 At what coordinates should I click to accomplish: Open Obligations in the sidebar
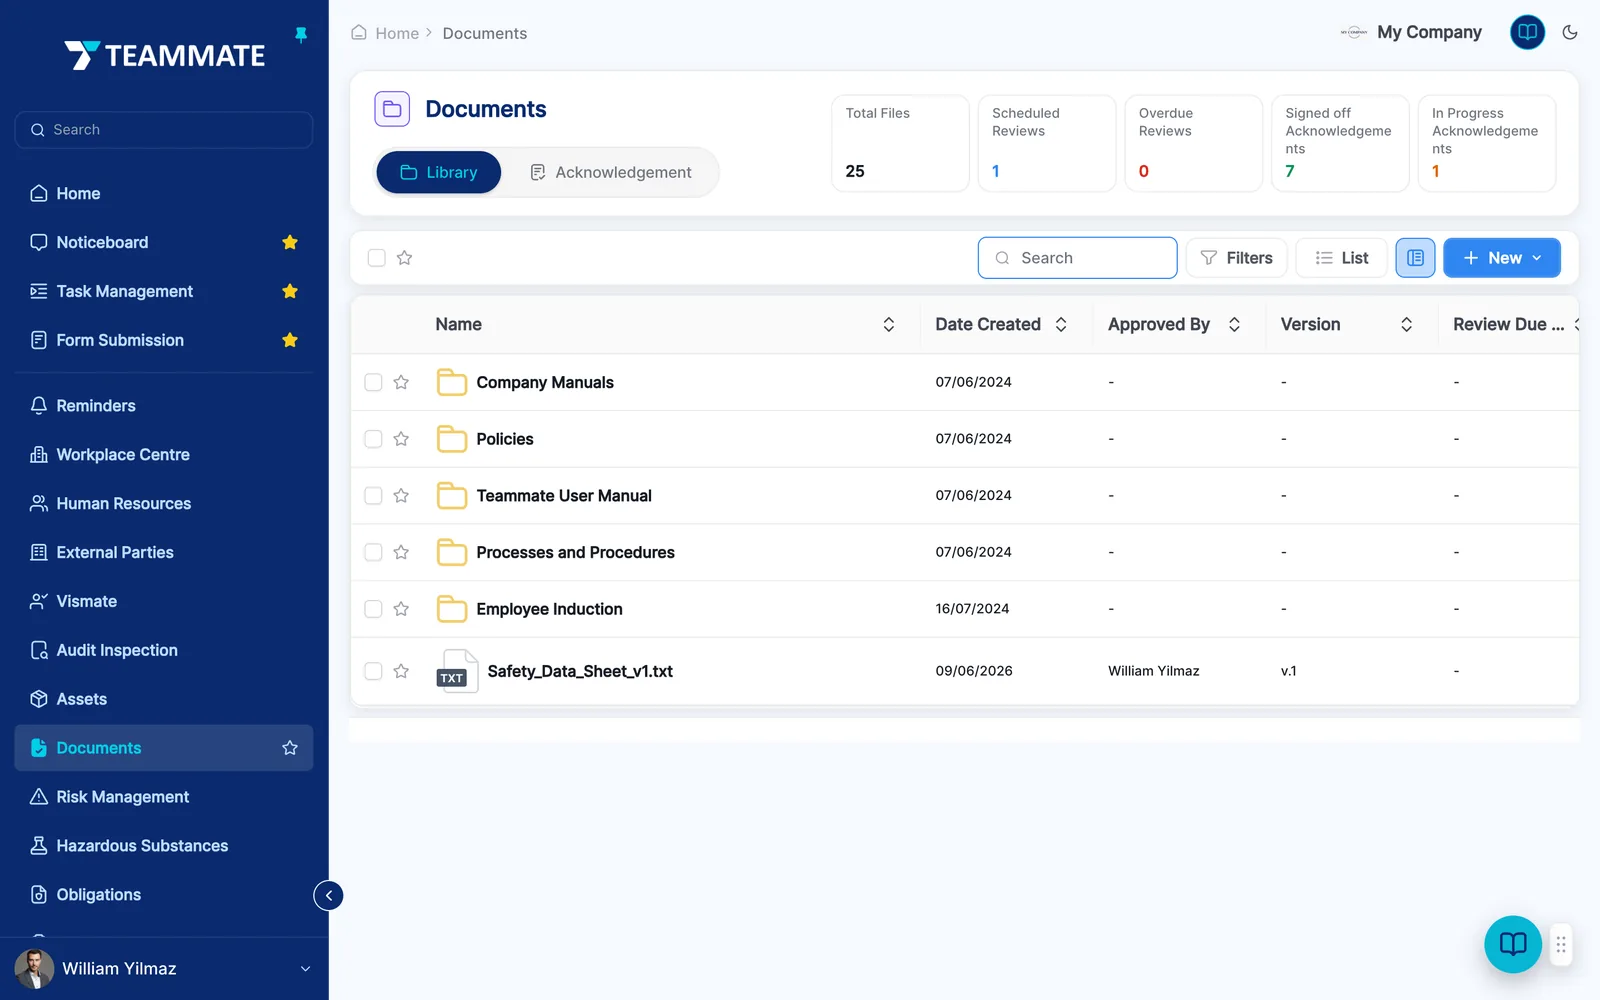click(164, 895)
